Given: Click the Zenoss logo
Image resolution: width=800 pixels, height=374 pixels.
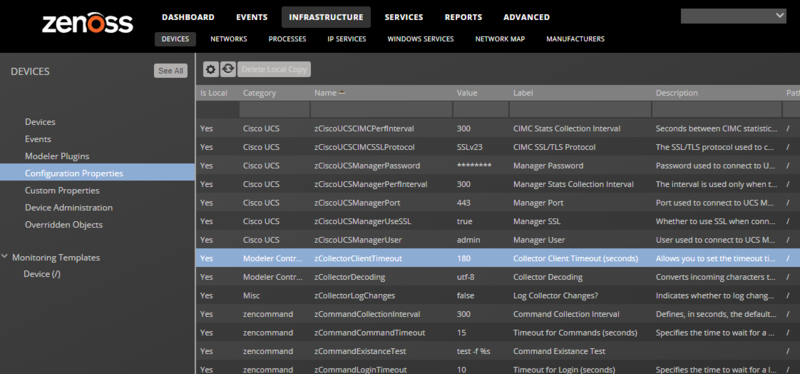Looking at the screenshot, I should [x=88, y=23].
